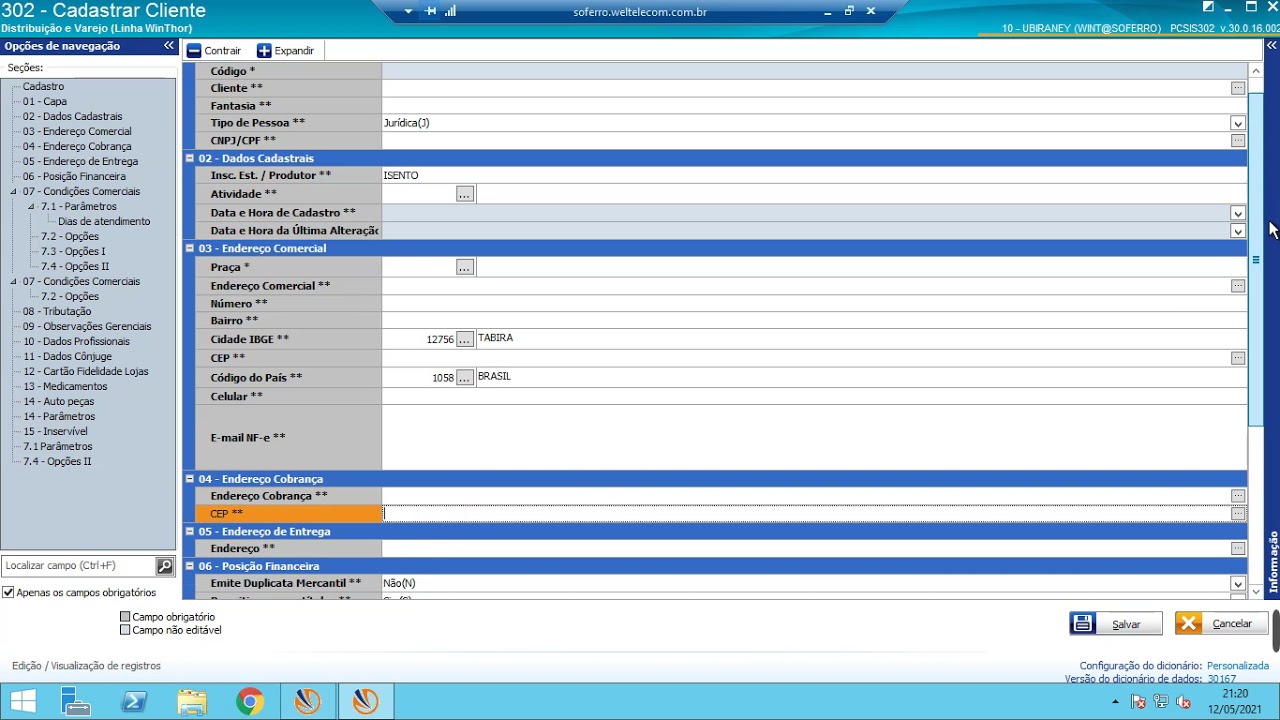This screenshot has width=1280, height=720.
Task: Collapse section 02 - Dados Cadastrais
Action: point(190,158)
